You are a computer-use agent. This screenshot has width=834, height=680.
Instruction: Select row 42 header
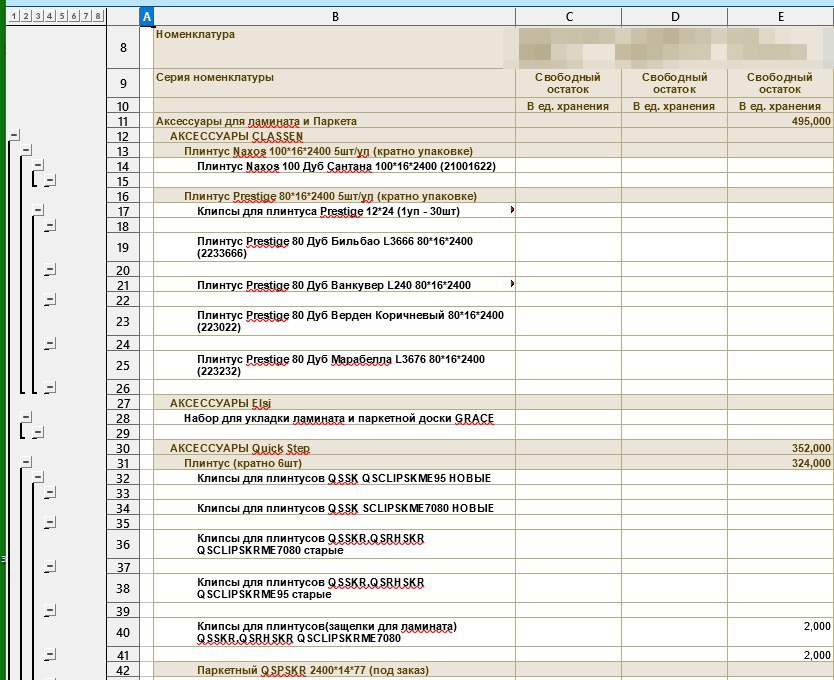click(x=123, y=670)
